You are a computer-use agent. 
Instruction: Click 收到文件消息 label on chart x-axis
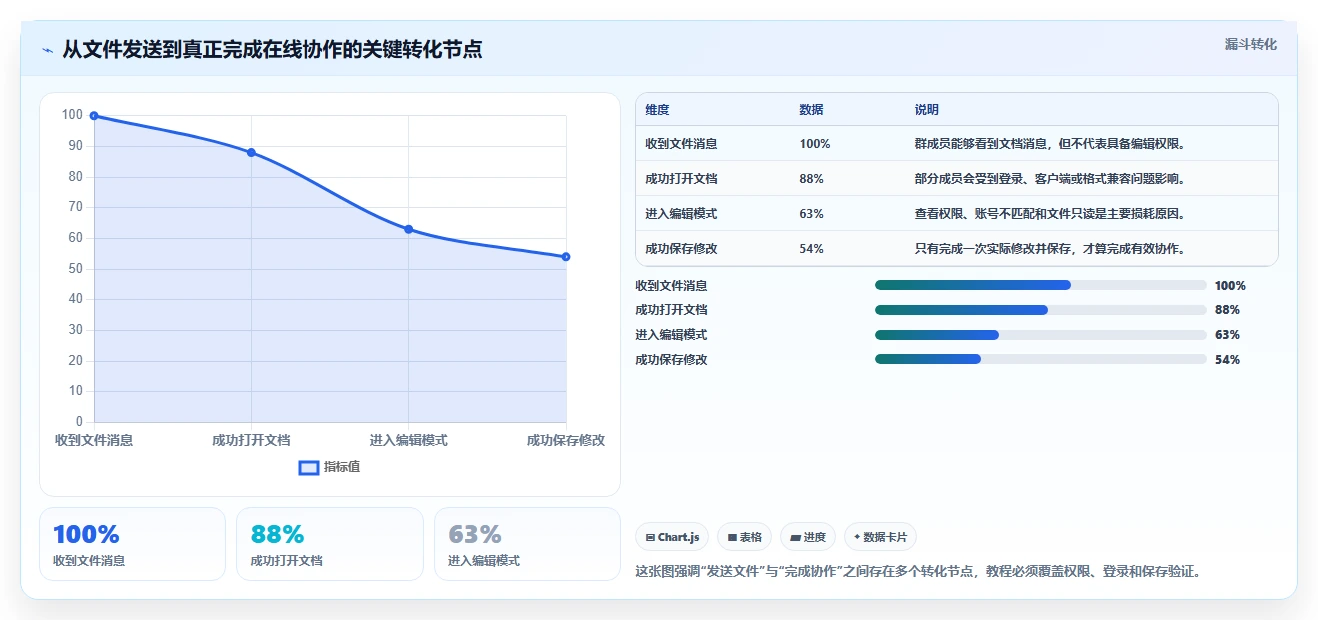(94, 440)
